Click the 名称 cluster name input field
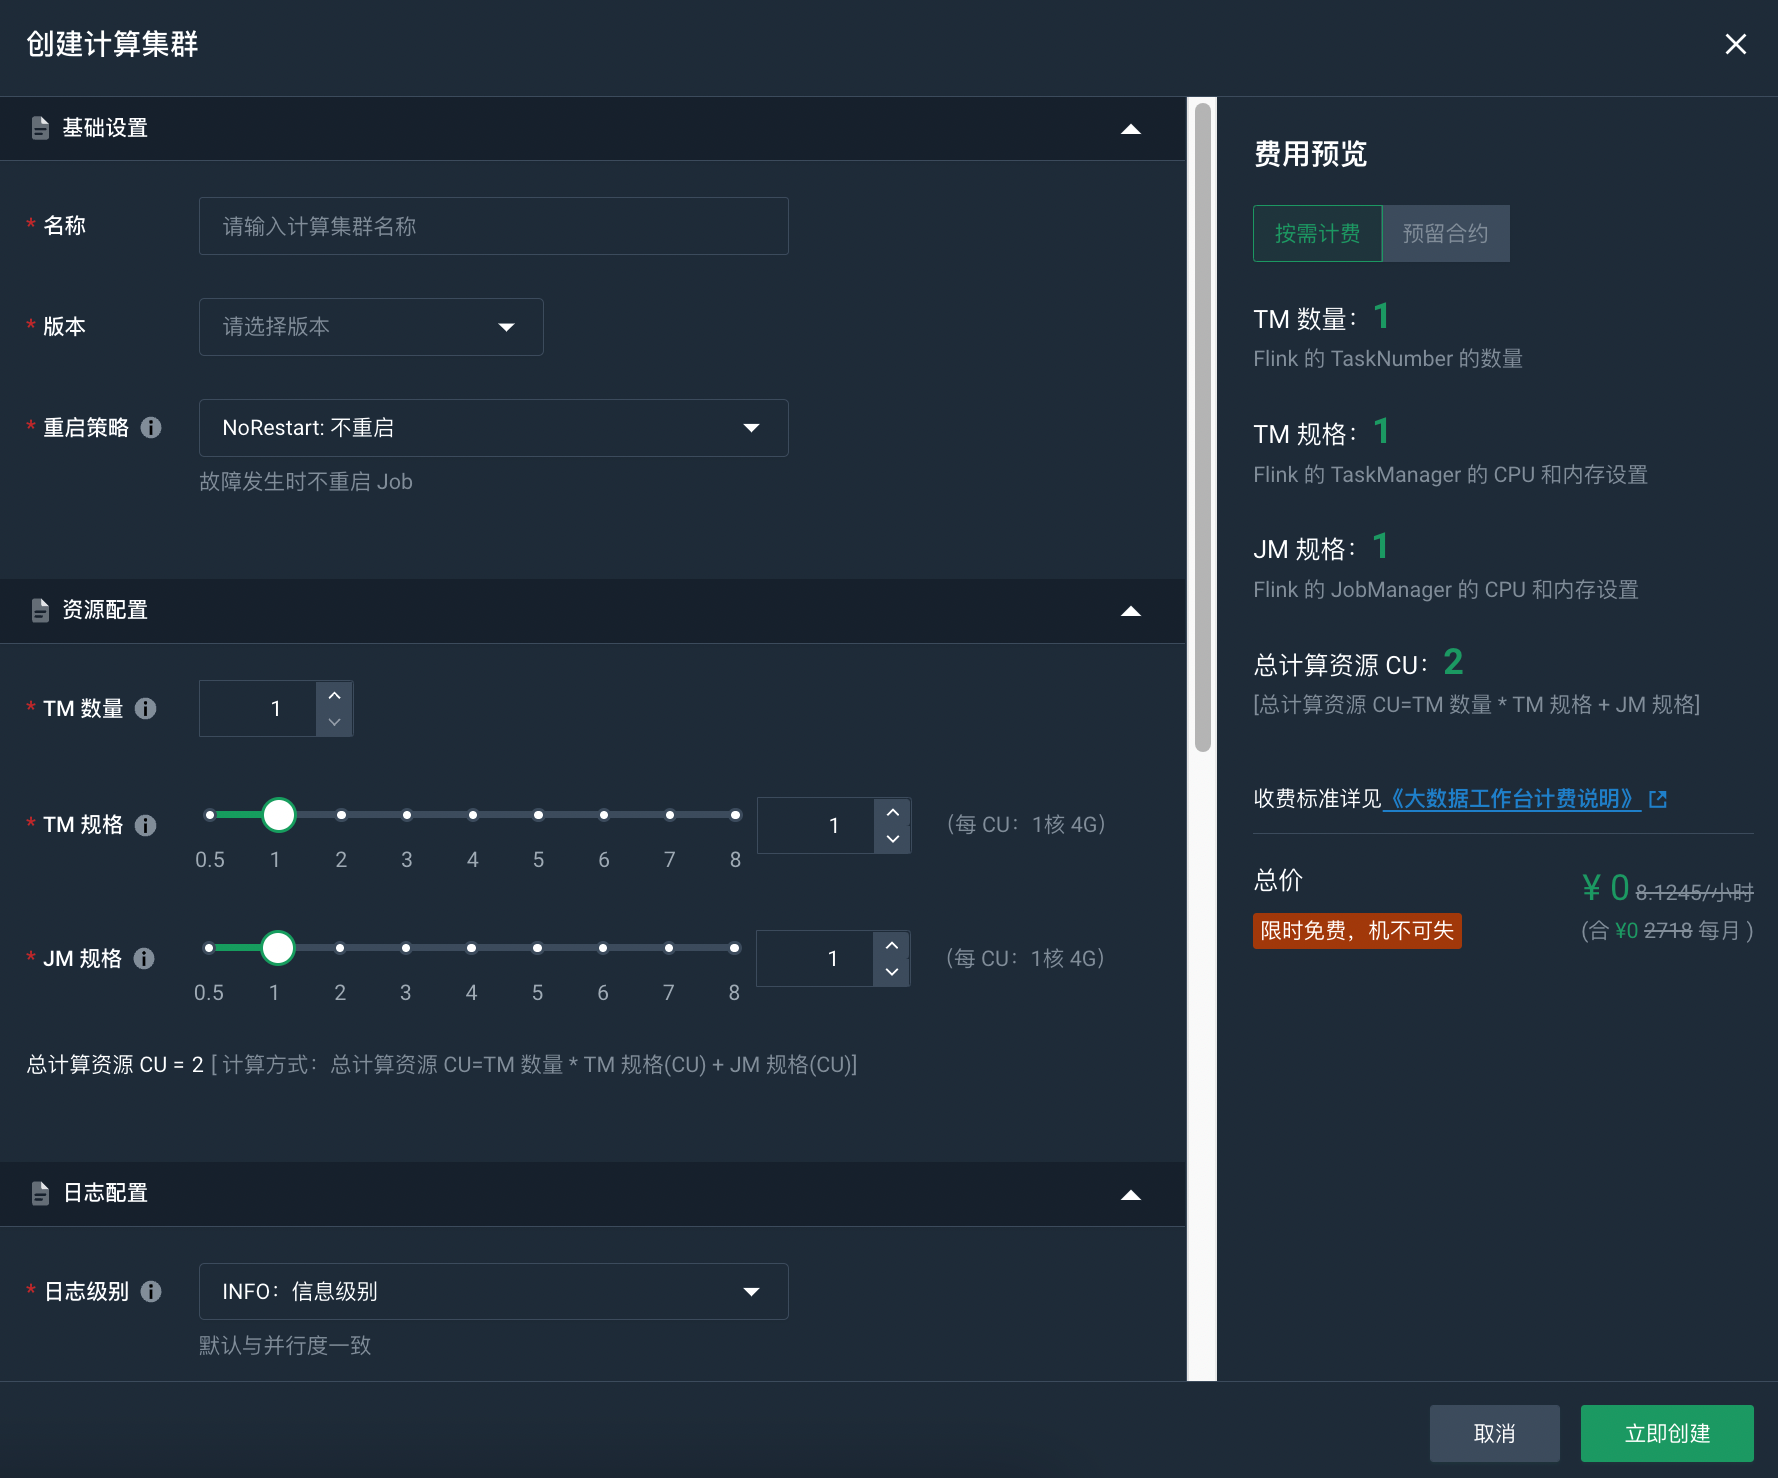Viewport: 1778px width, 1478px height. (x=493, y=226)
